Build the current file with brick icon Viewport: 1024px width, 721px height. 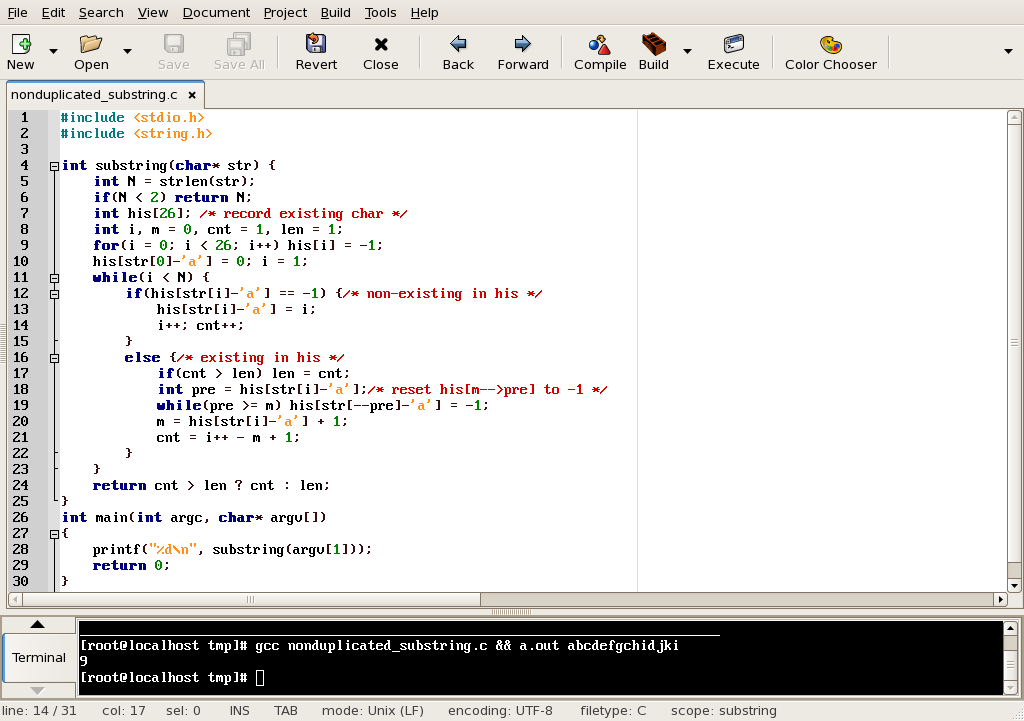click(x=654, y=44)
